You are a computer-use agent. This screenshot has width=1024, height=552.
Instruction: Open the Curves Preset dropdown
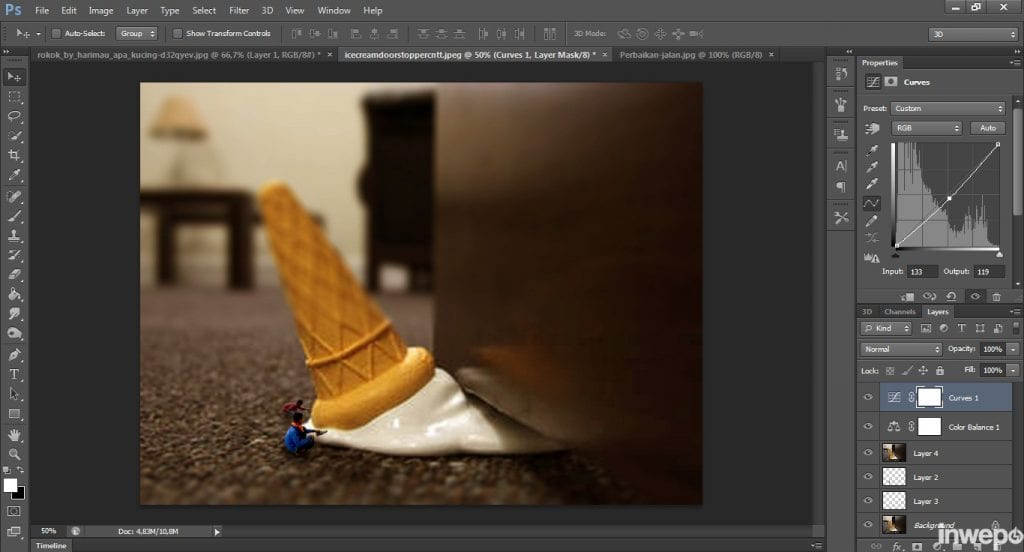tap(948, 108)
